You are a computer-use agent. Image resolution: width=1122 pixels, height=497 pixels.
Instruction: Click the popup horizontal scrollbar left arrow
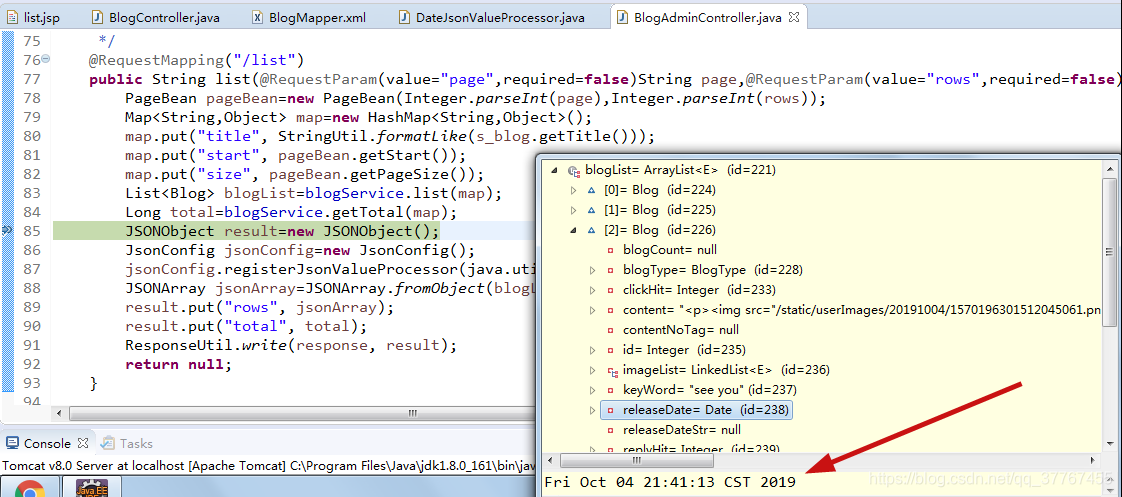(x=551, y=461)
